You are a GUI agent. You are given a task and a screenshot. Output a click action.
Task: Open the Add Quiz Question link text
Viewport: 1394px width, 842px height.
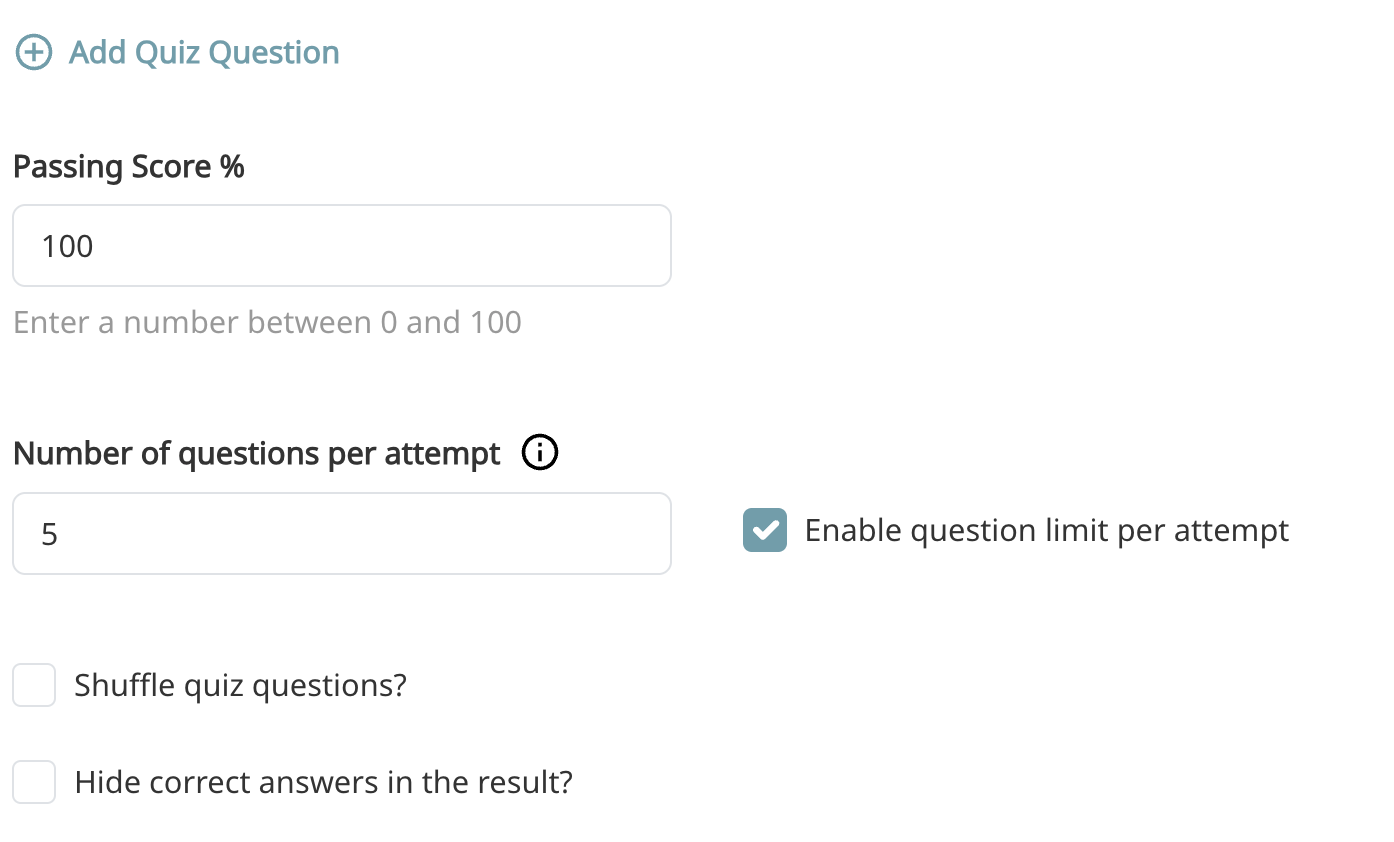[204, 53]
